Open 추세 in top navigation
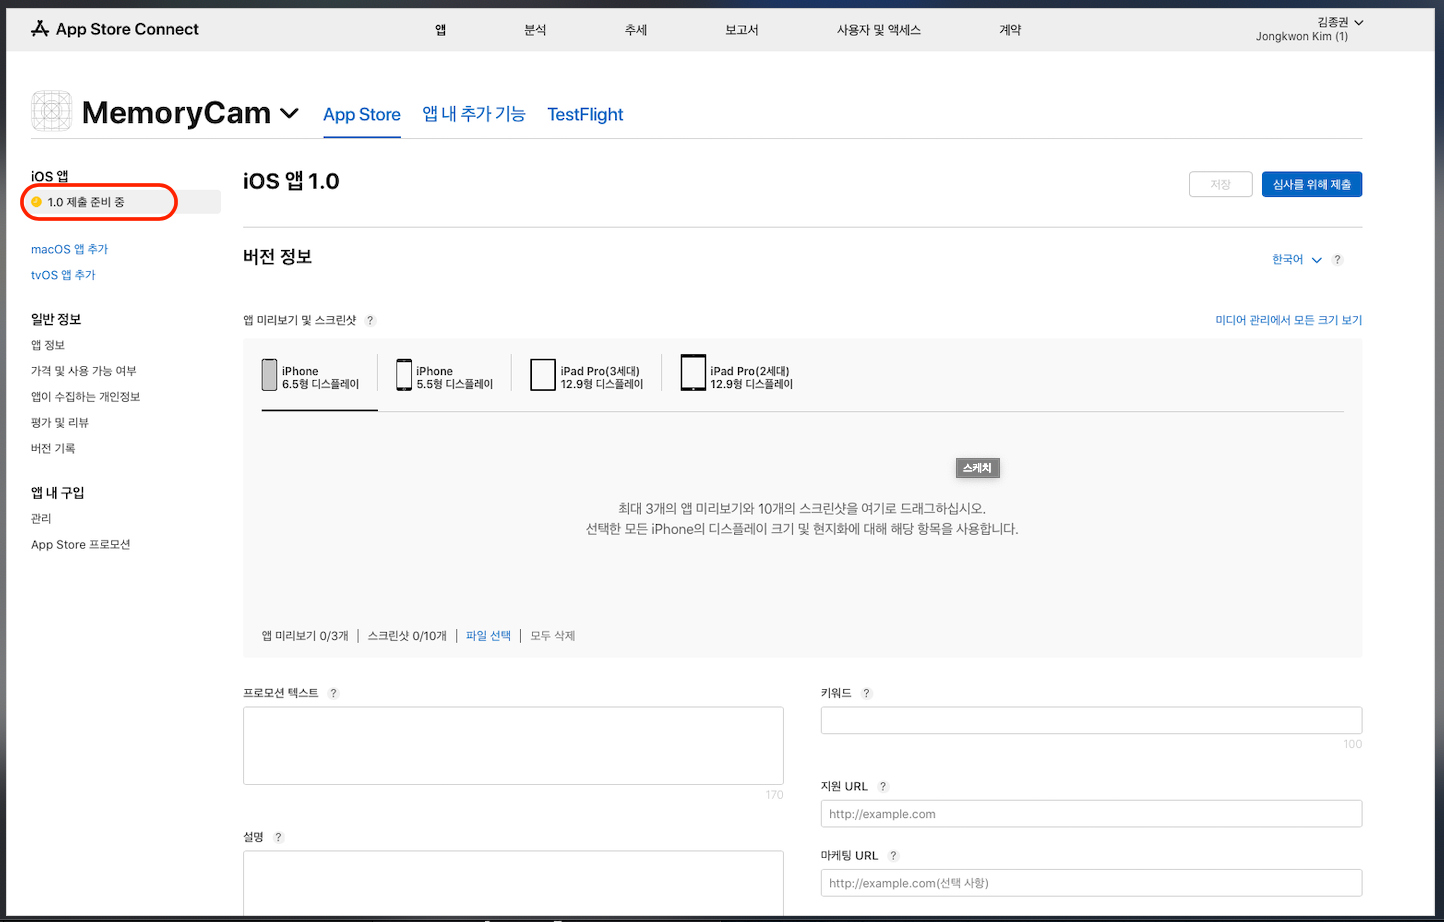This screenshot has height=922, width=1444. [x=636, y=30]
